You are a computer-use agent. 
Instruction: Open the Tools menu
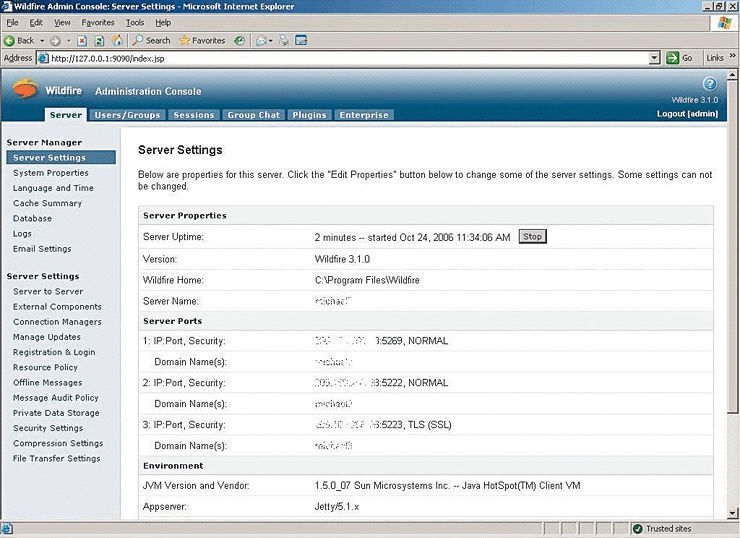pyautogui.click(x=135, y=22)
